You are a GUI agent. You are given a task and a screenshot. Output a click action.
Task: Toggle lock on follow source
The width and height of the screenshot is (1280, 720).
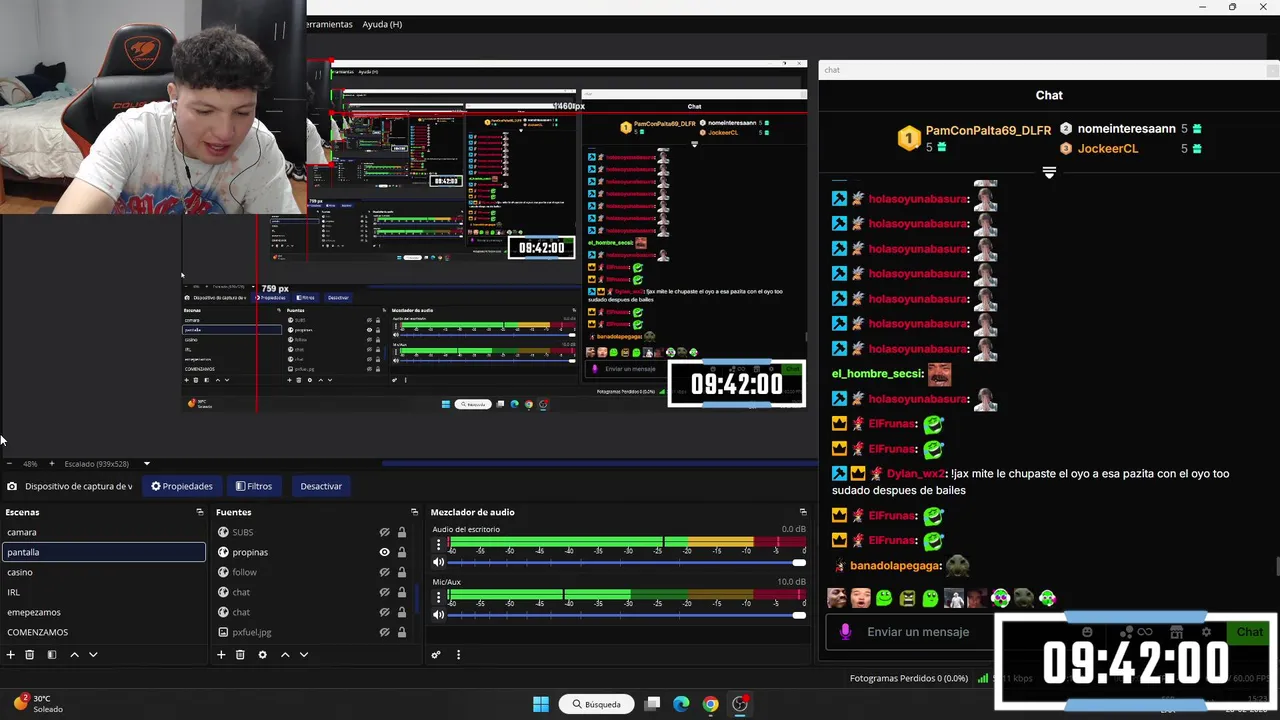pyautogui.click(x=402, y=572)
